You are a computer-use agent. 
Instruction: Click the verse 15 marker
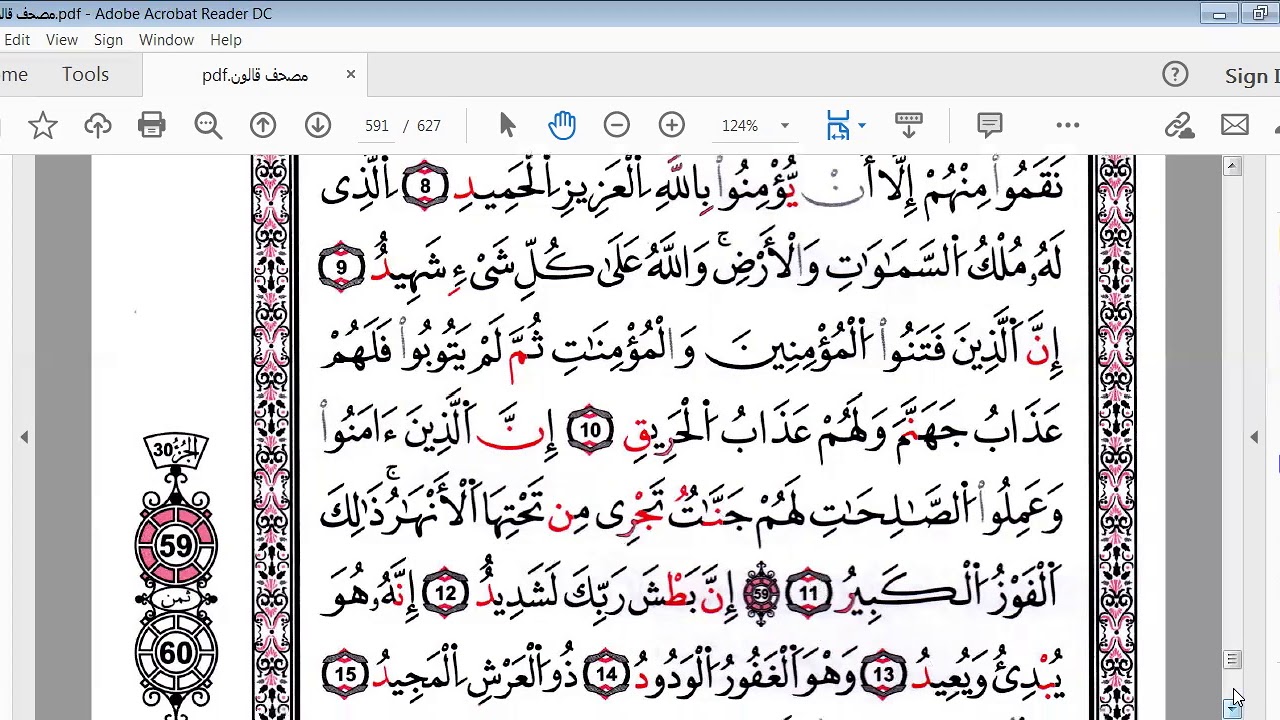(345, 676)
